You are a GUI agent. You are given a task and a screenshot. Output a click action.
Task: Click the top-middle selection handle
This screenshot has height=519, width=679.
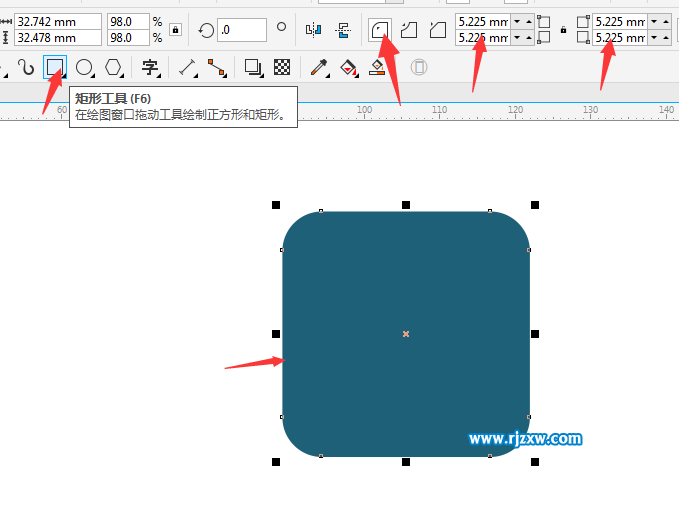(406, 205)
